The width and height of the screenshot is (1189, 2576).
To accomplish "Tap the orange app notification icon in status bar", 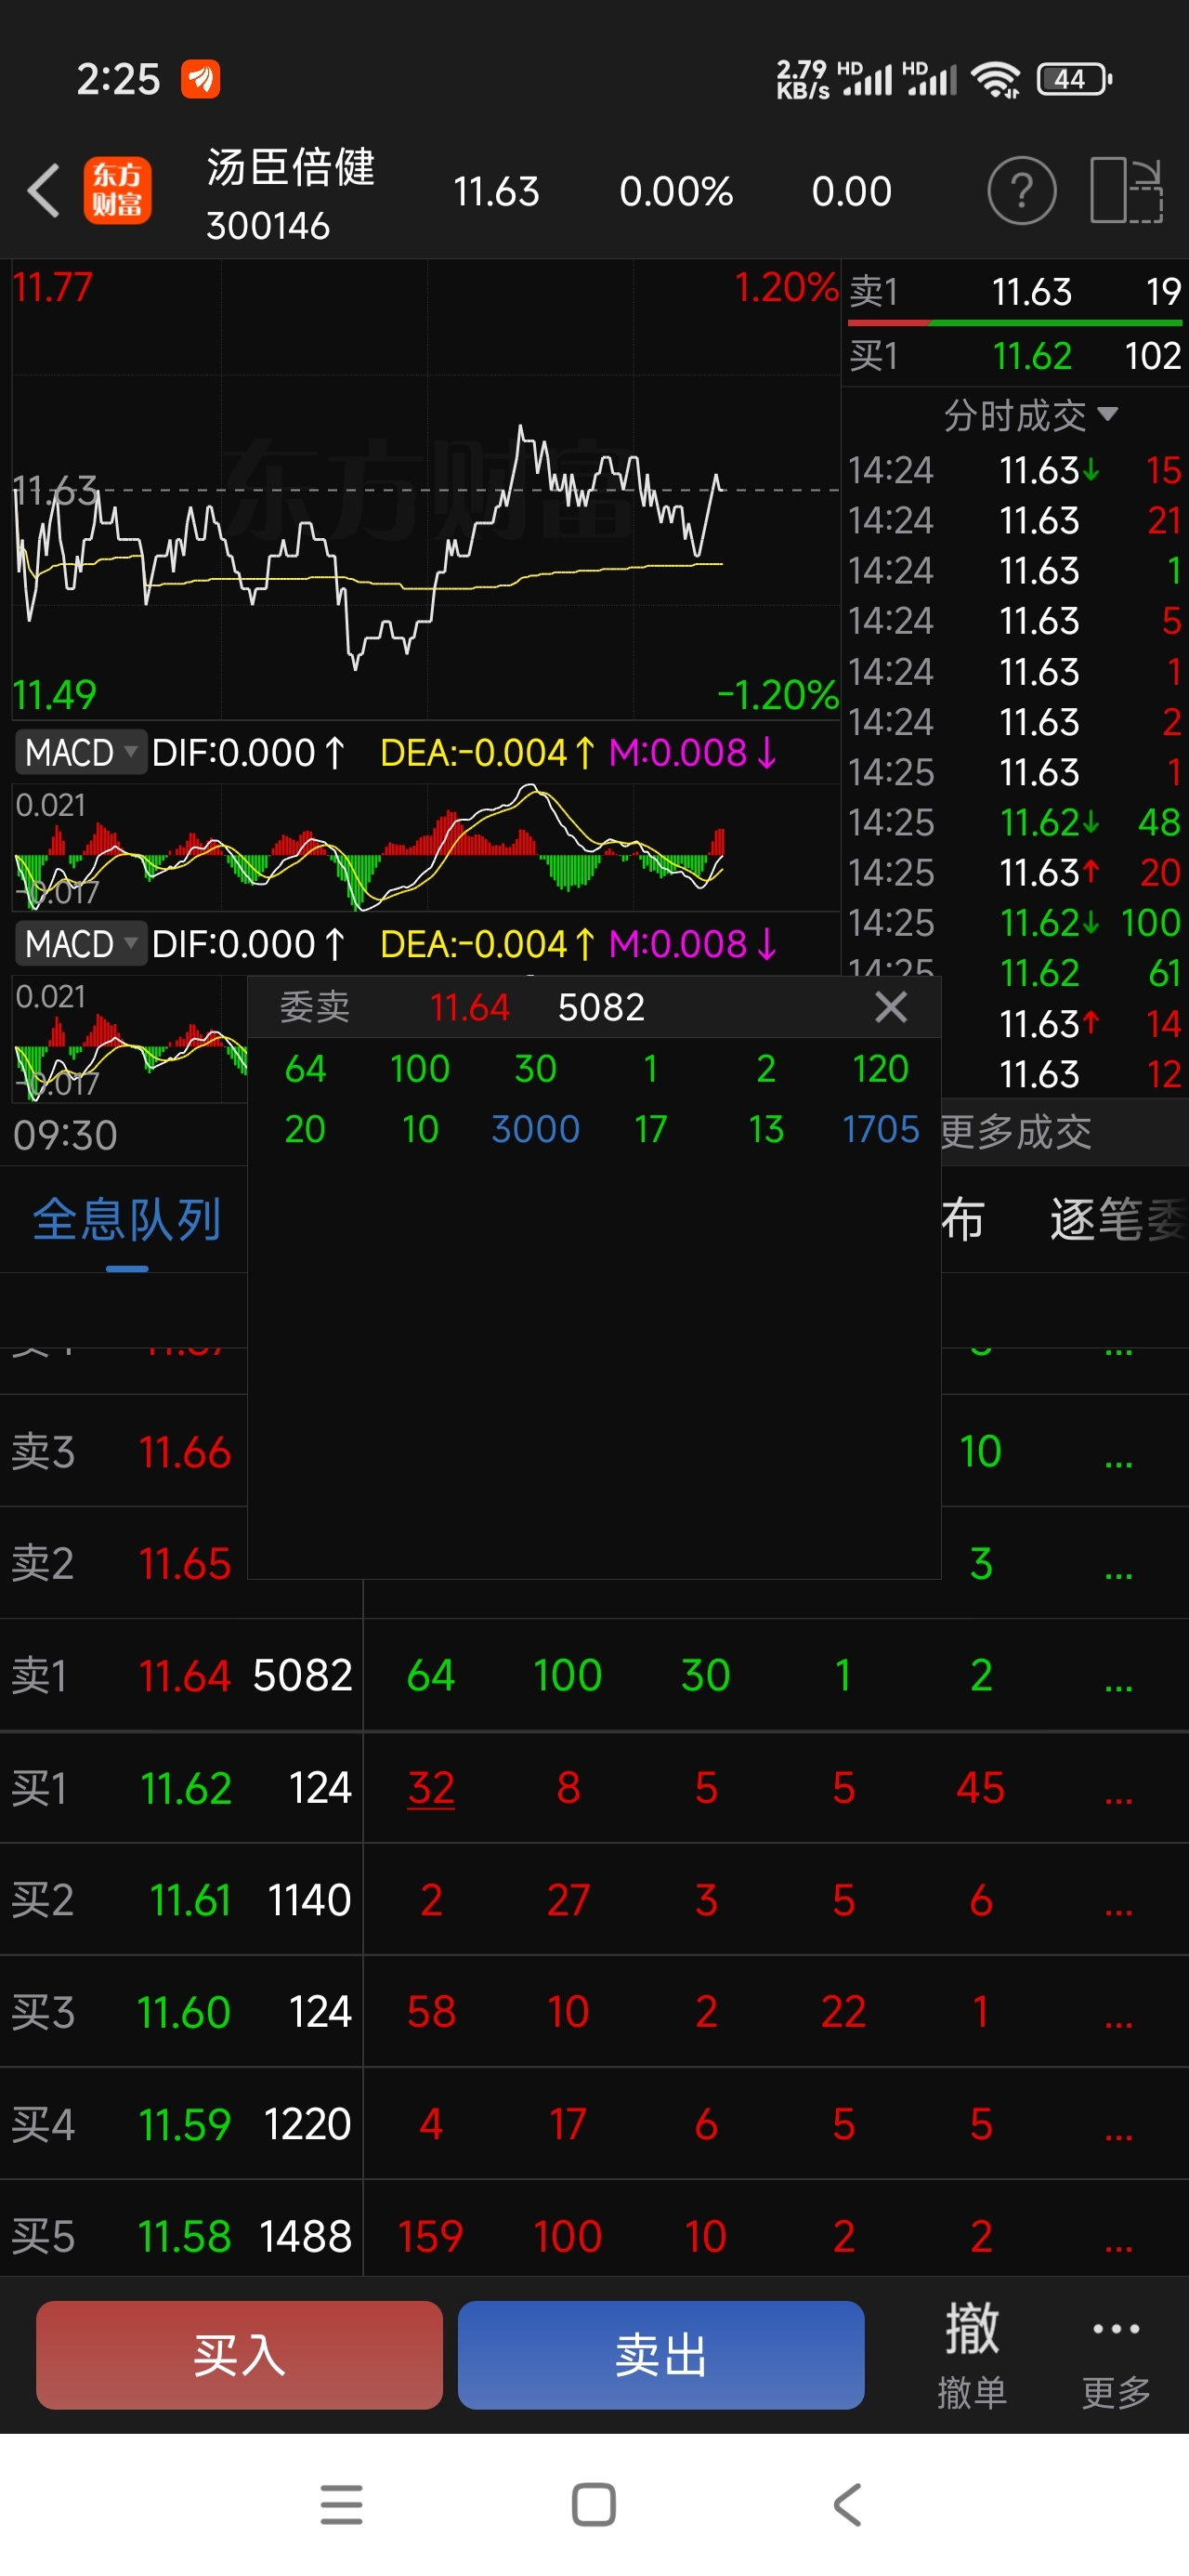I will [200, 79].
